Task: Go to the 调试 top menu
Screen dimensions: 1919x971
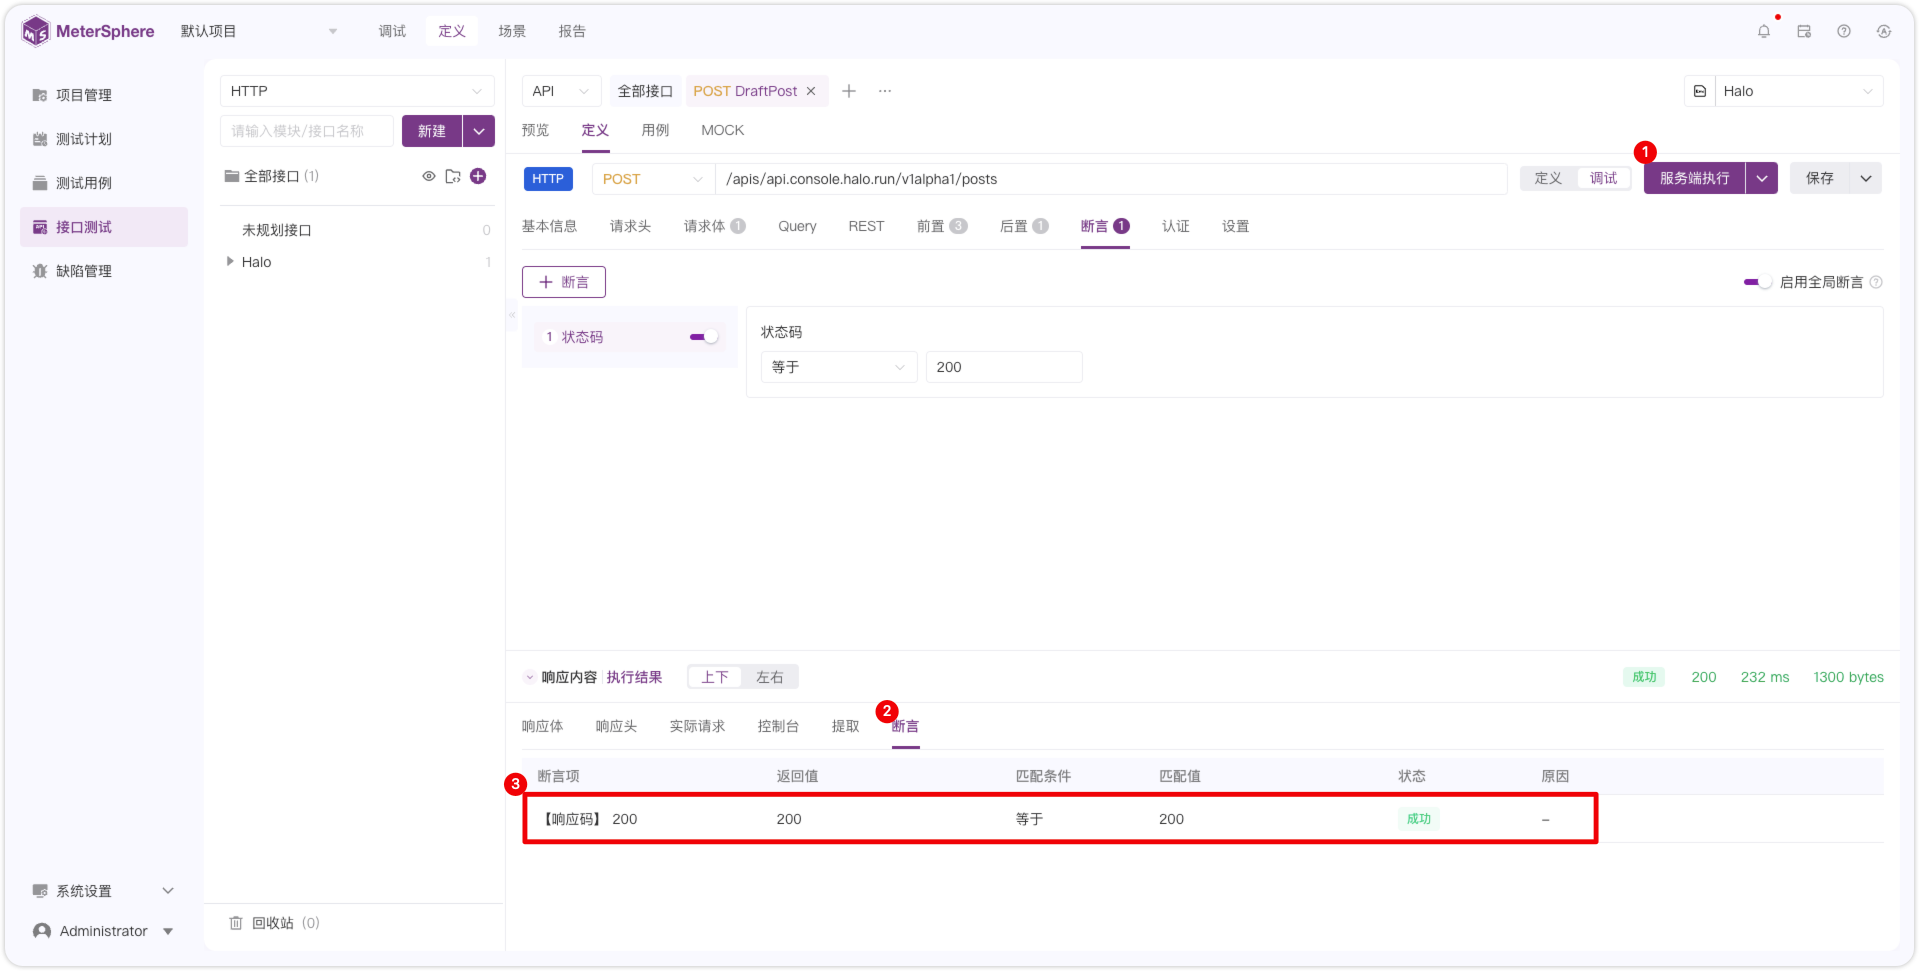Action: pos(392,31)
